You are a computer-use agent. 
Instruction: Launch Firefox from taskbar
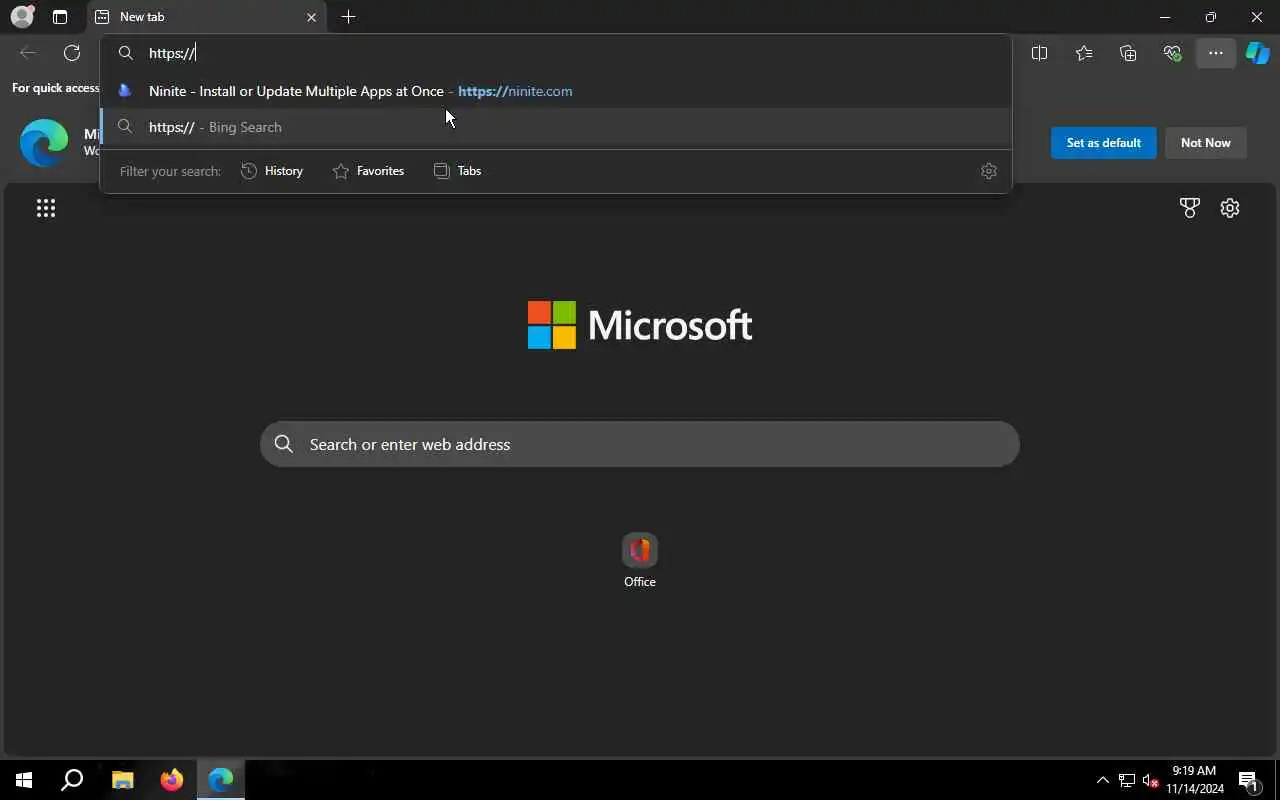(171, 780)
